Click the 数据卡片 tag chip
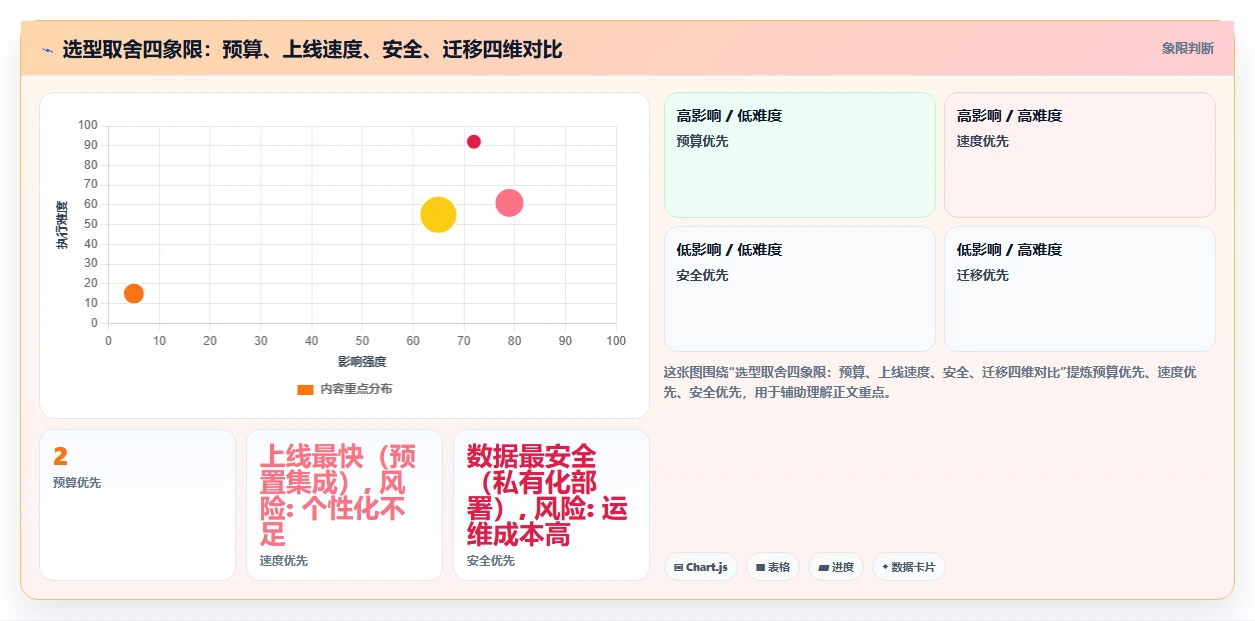1255x621 pixels. pos(909,567)
